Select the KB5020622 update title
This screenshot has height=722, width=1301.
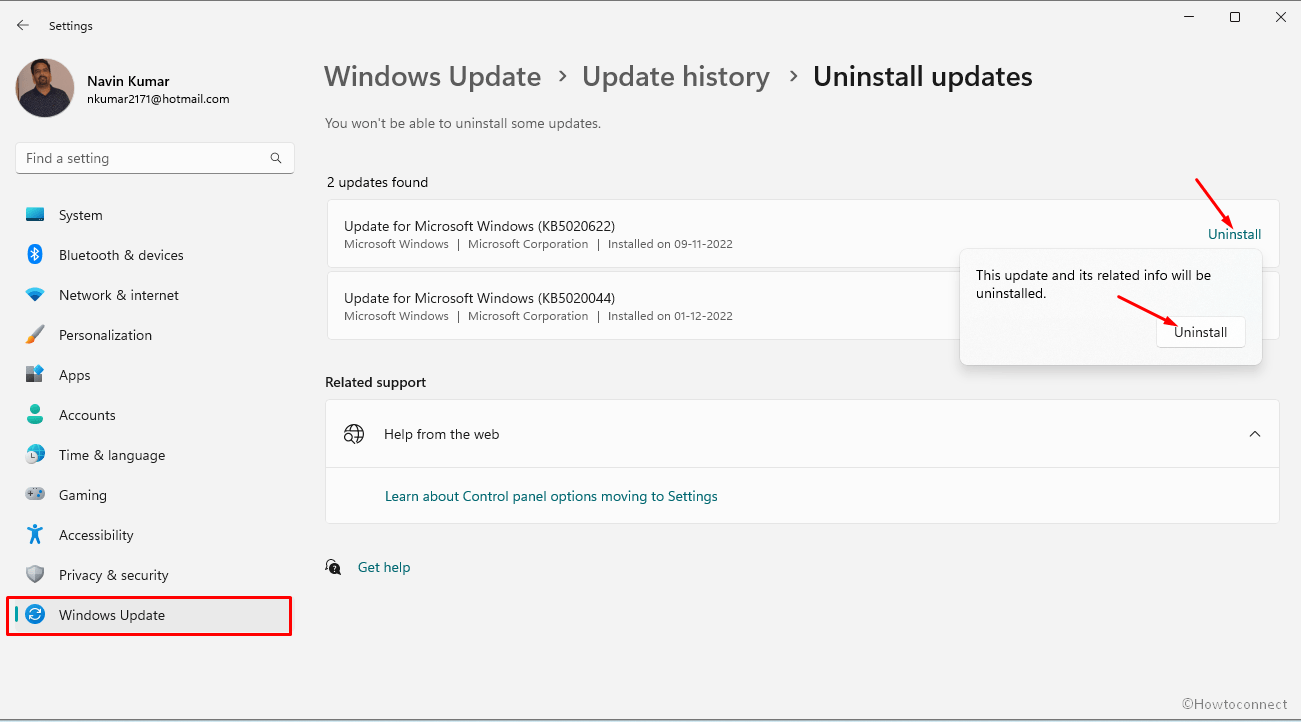479,226
